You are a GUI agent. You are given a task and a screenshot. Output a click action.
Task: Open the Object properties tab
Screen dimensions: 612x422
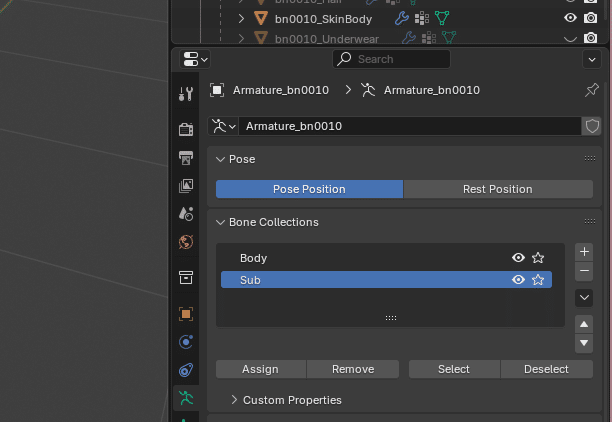(x=186, y=314)
